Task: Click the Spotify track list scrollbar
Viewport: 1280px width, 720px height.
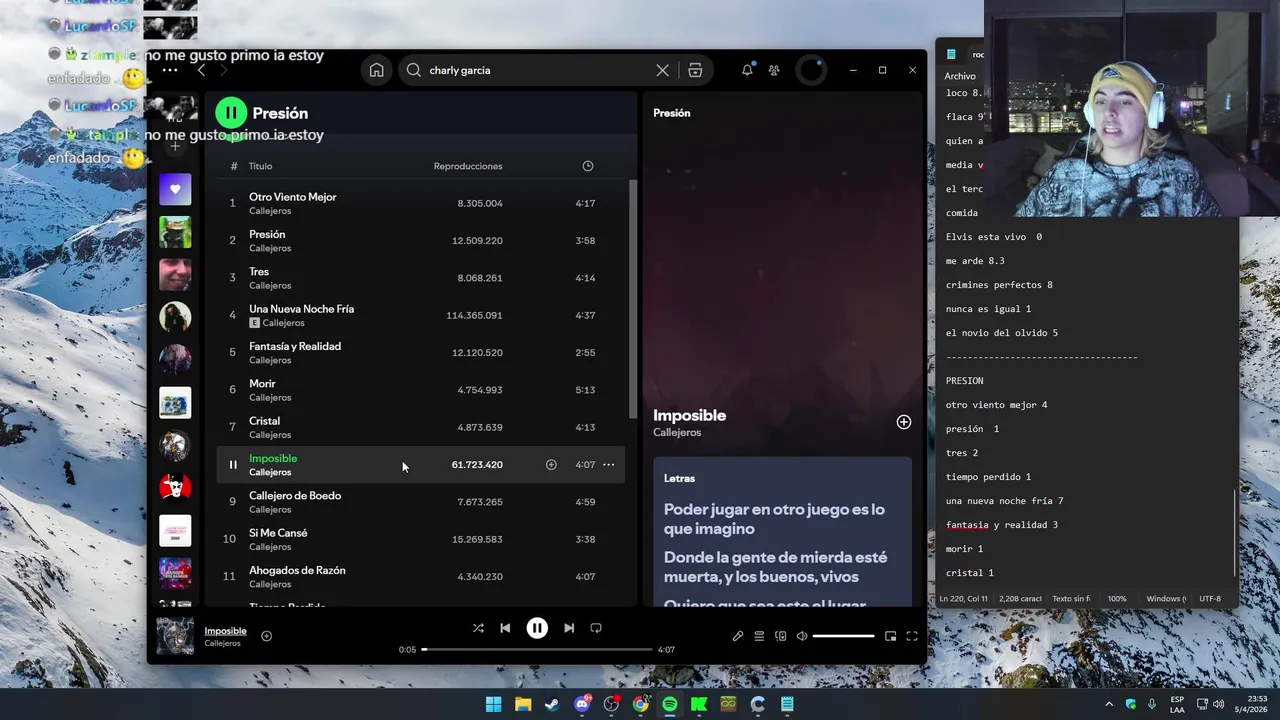Action: tap(632, 300)
